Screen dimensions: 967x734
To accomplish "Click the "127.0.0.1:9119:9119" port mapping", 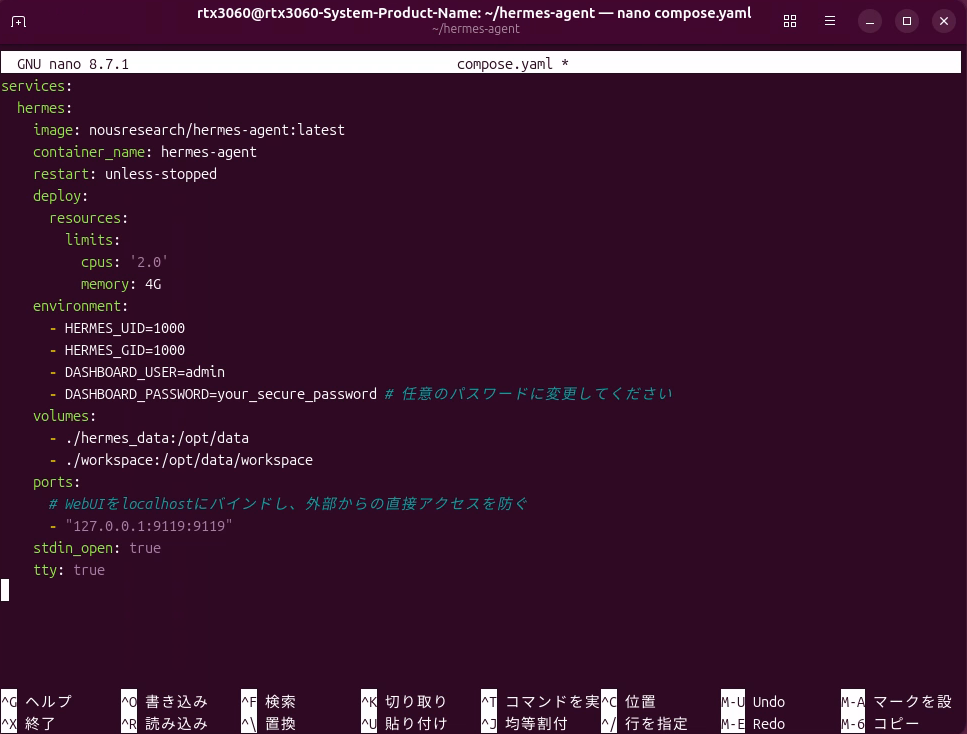I will point(149,526).
